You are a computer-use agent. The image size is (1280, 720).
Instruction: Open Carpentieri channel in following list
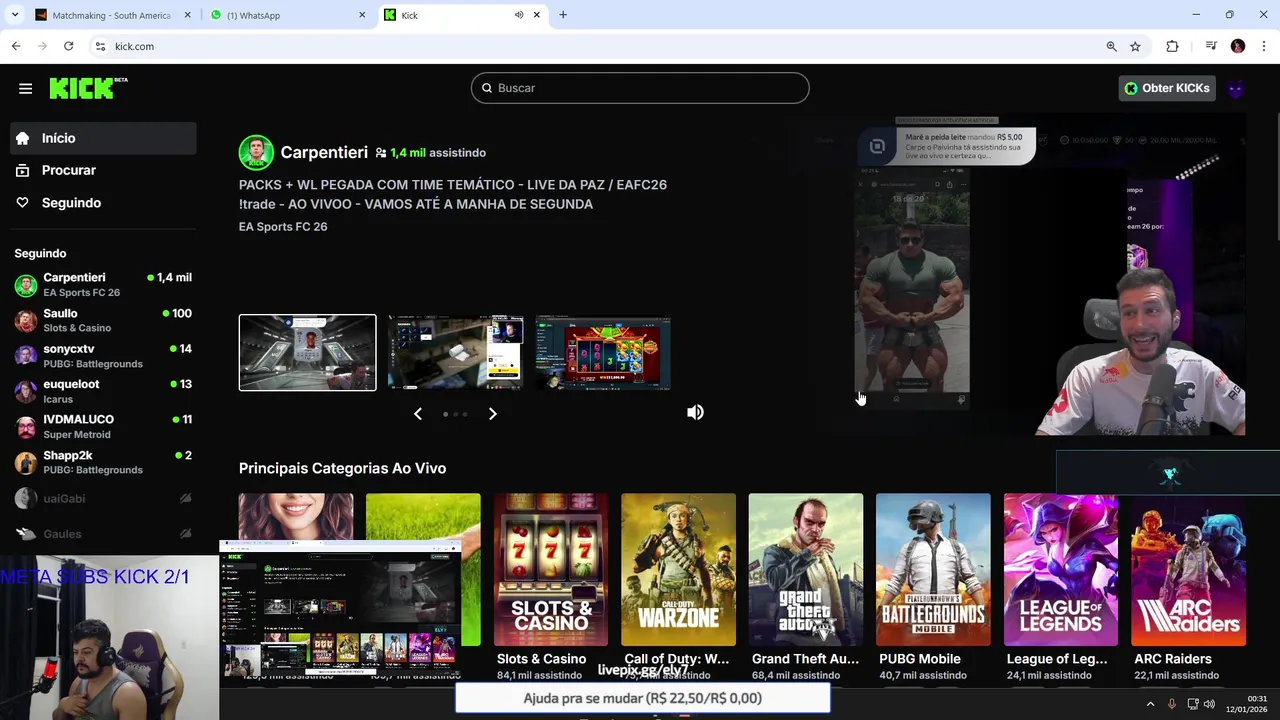103,285
